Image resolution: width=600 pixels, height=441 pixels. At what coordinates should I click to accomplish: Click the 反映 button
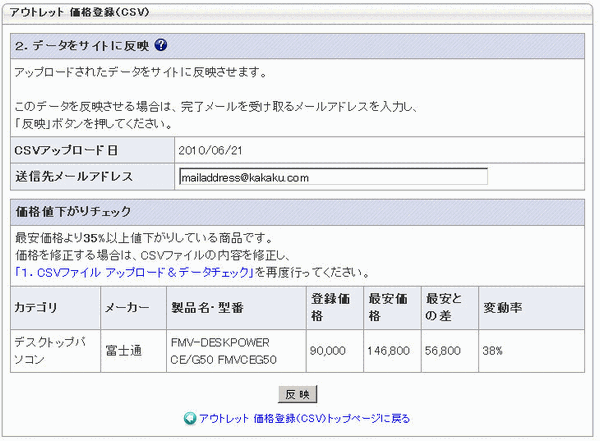click(x=297, y=394)
